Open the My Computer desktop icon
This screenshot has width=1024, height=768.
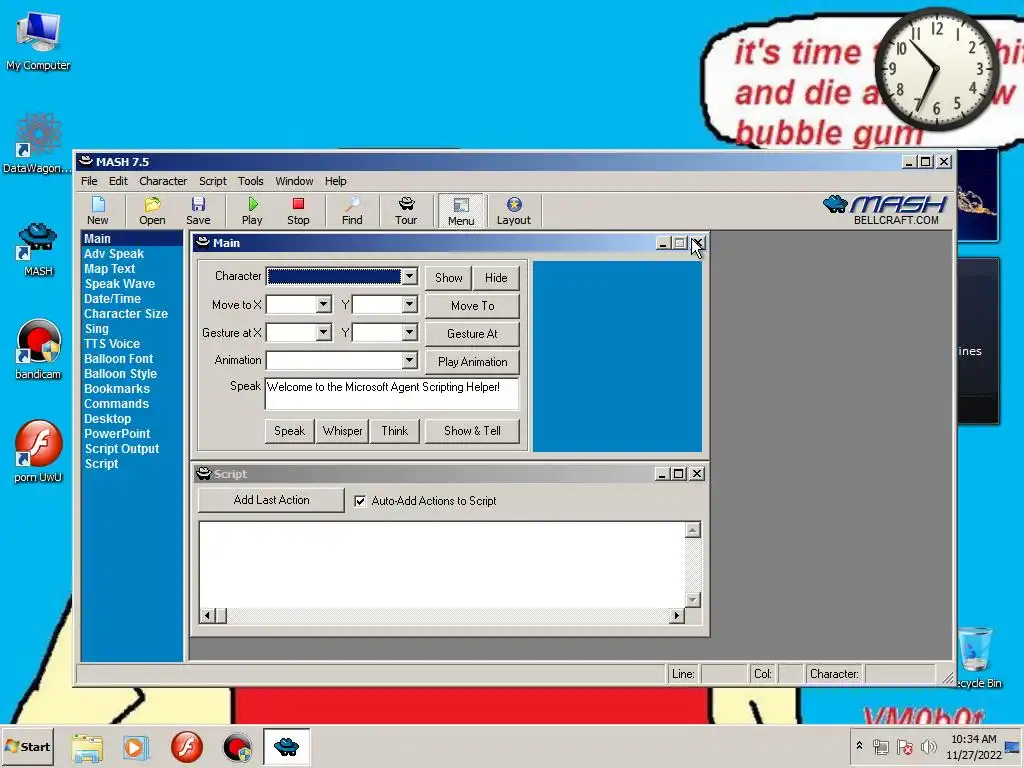[38, 41]
